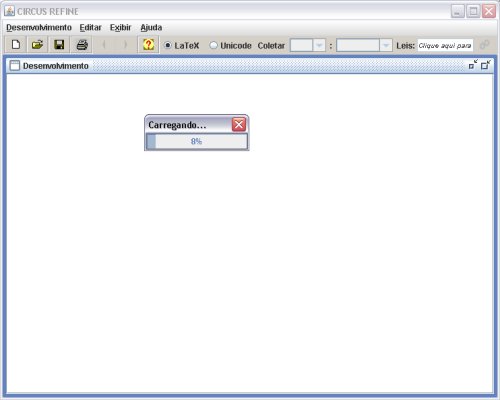Open a file with the folder icon

[37, 45]
